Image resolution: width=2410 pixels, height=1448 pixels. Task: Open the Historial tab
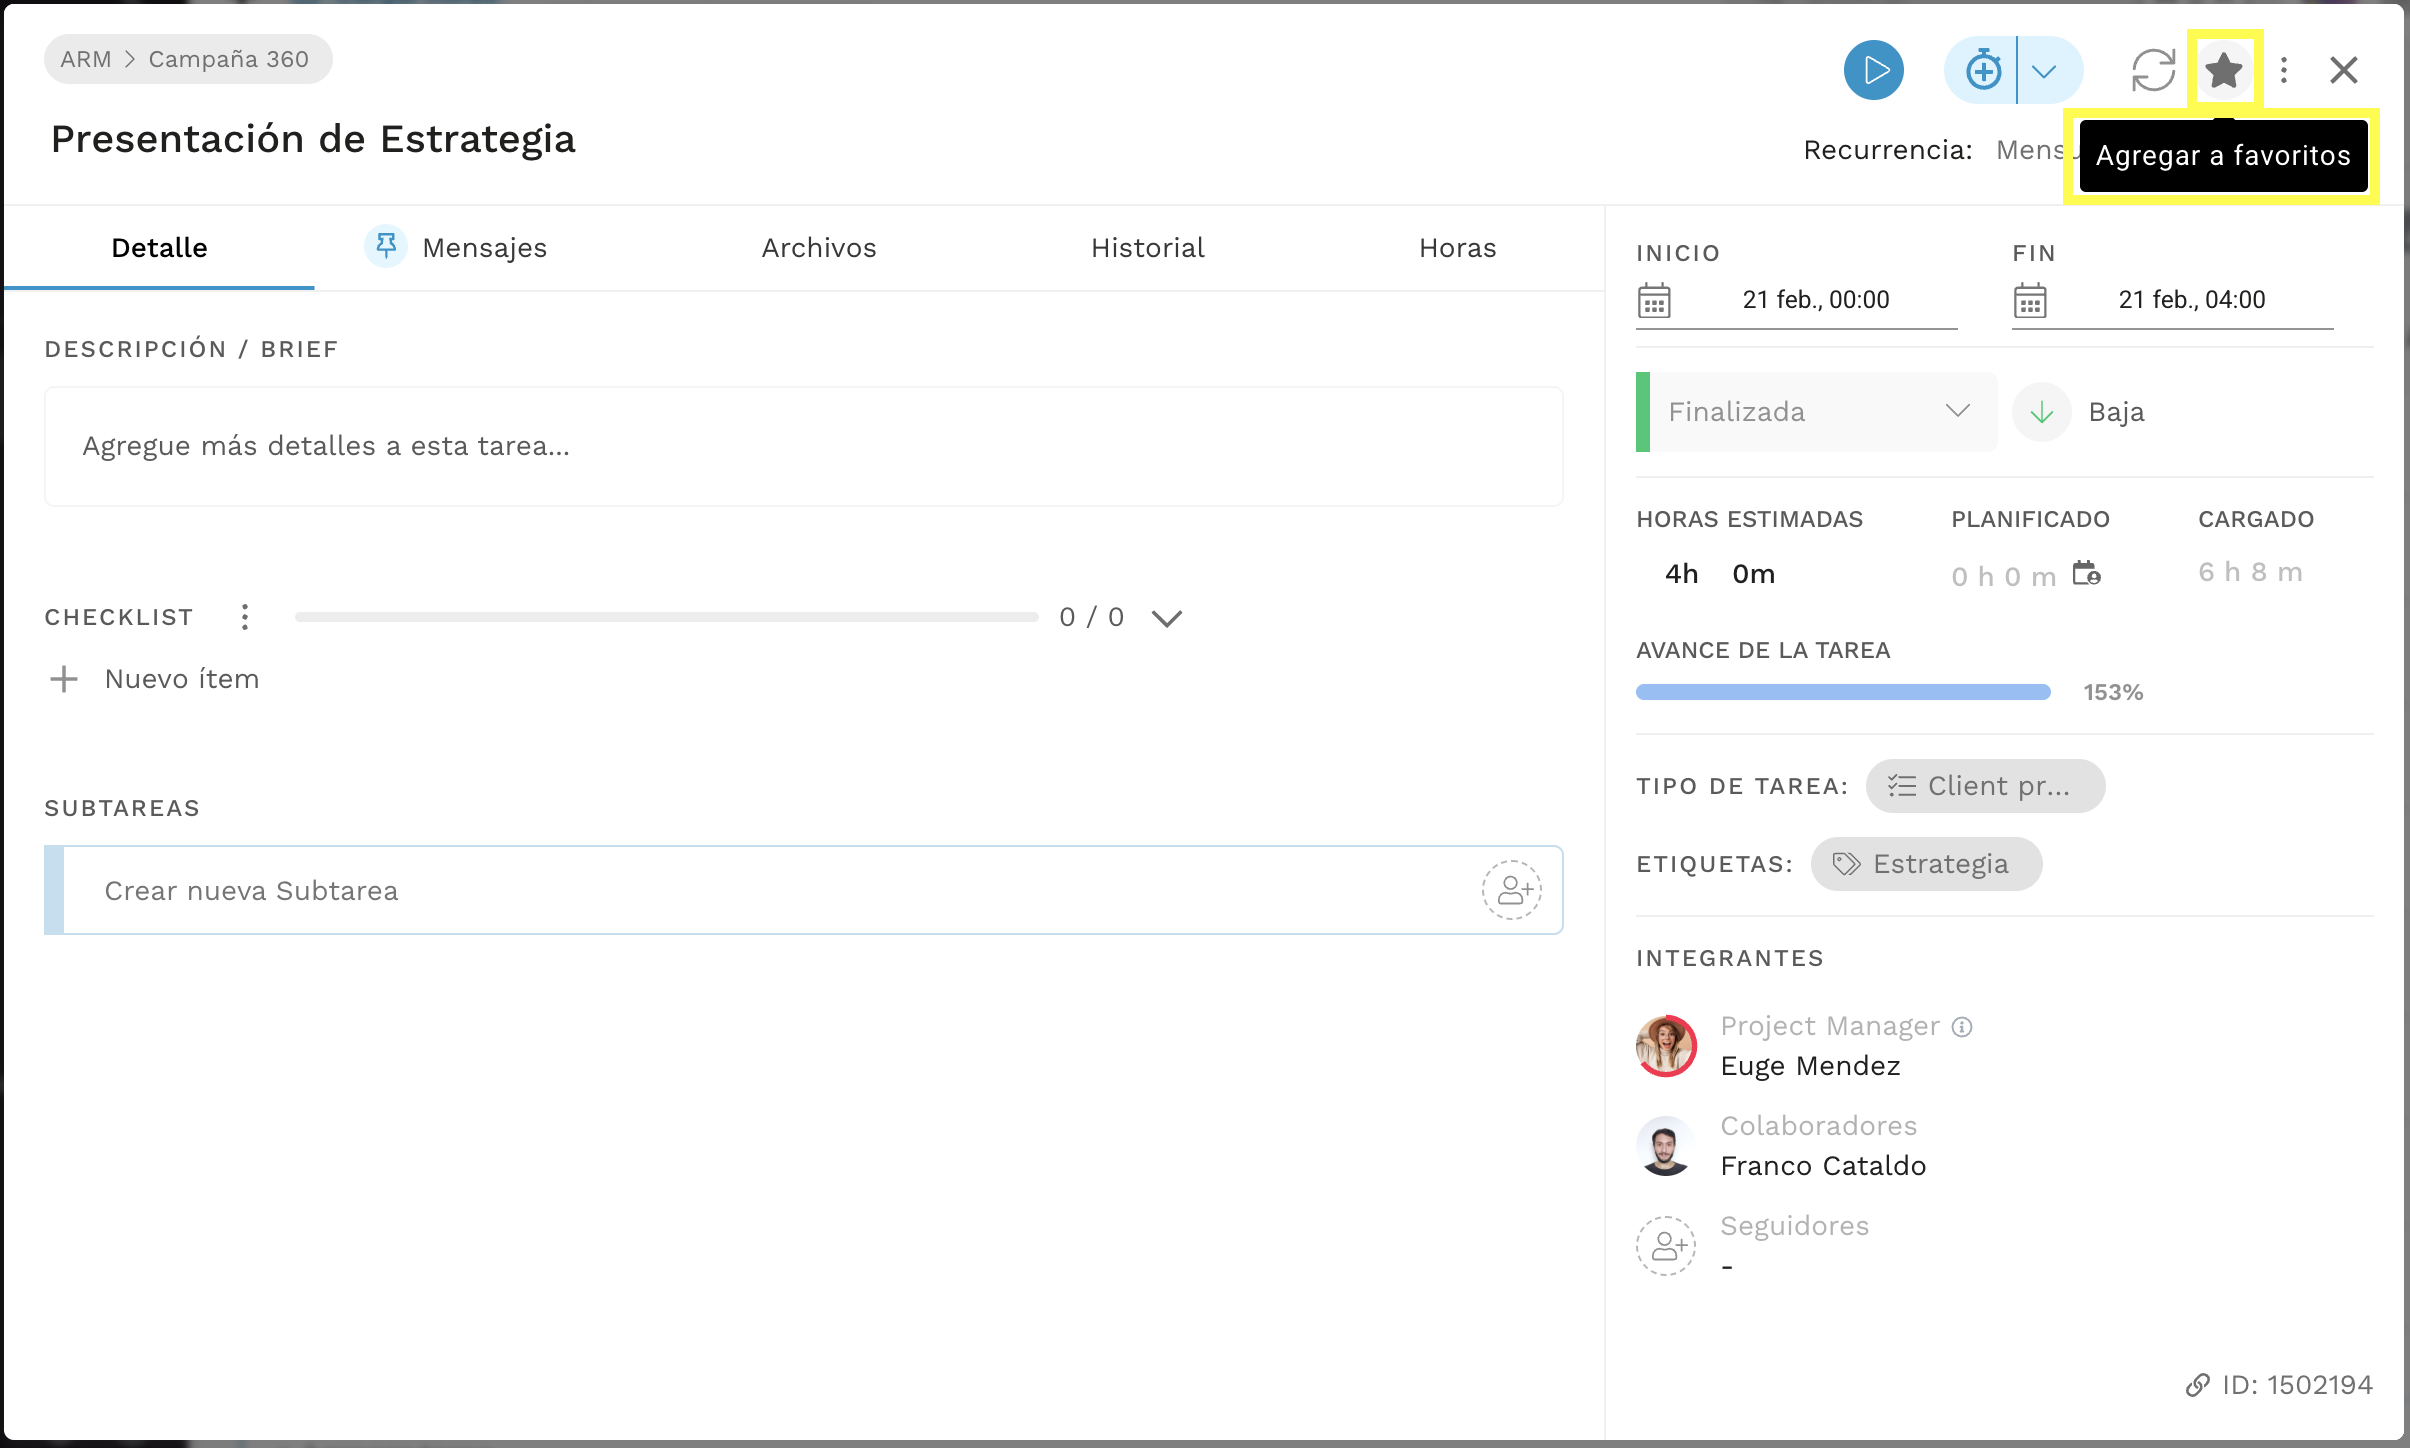click(x=1147, y=248)
